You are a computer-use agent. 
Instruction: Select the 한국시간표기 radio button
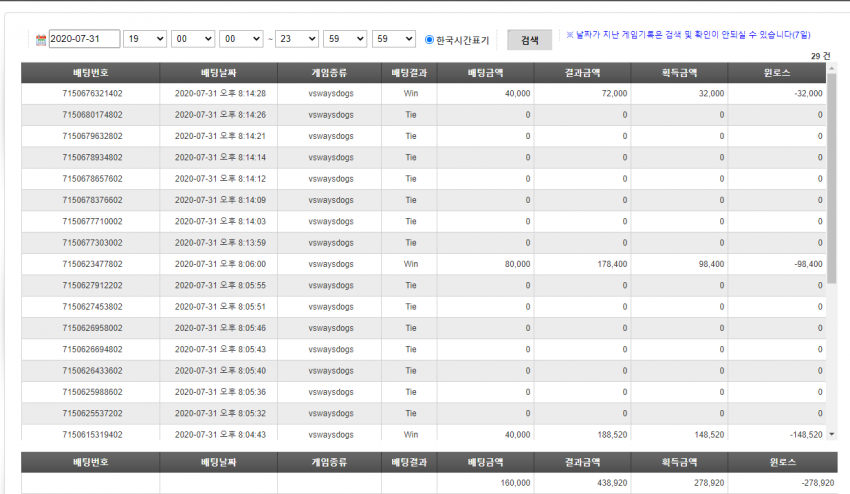(x=429, y=40)
